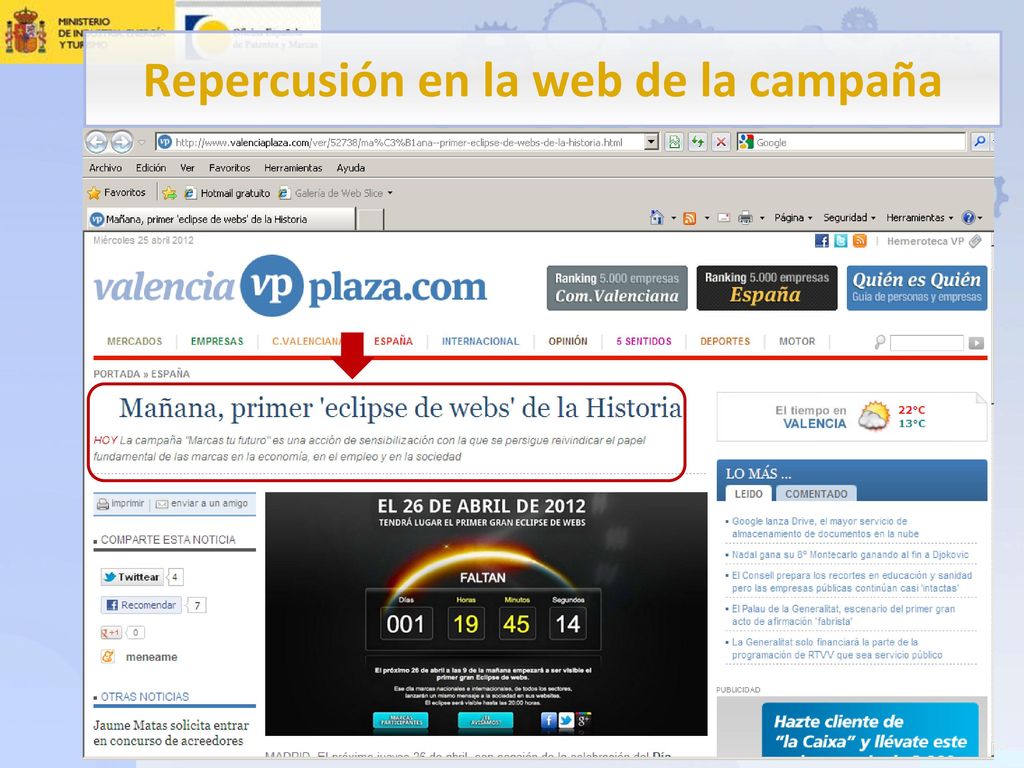Select the Mañana, primer 'eclipse de webs' tab

click(x=221, y=219)
